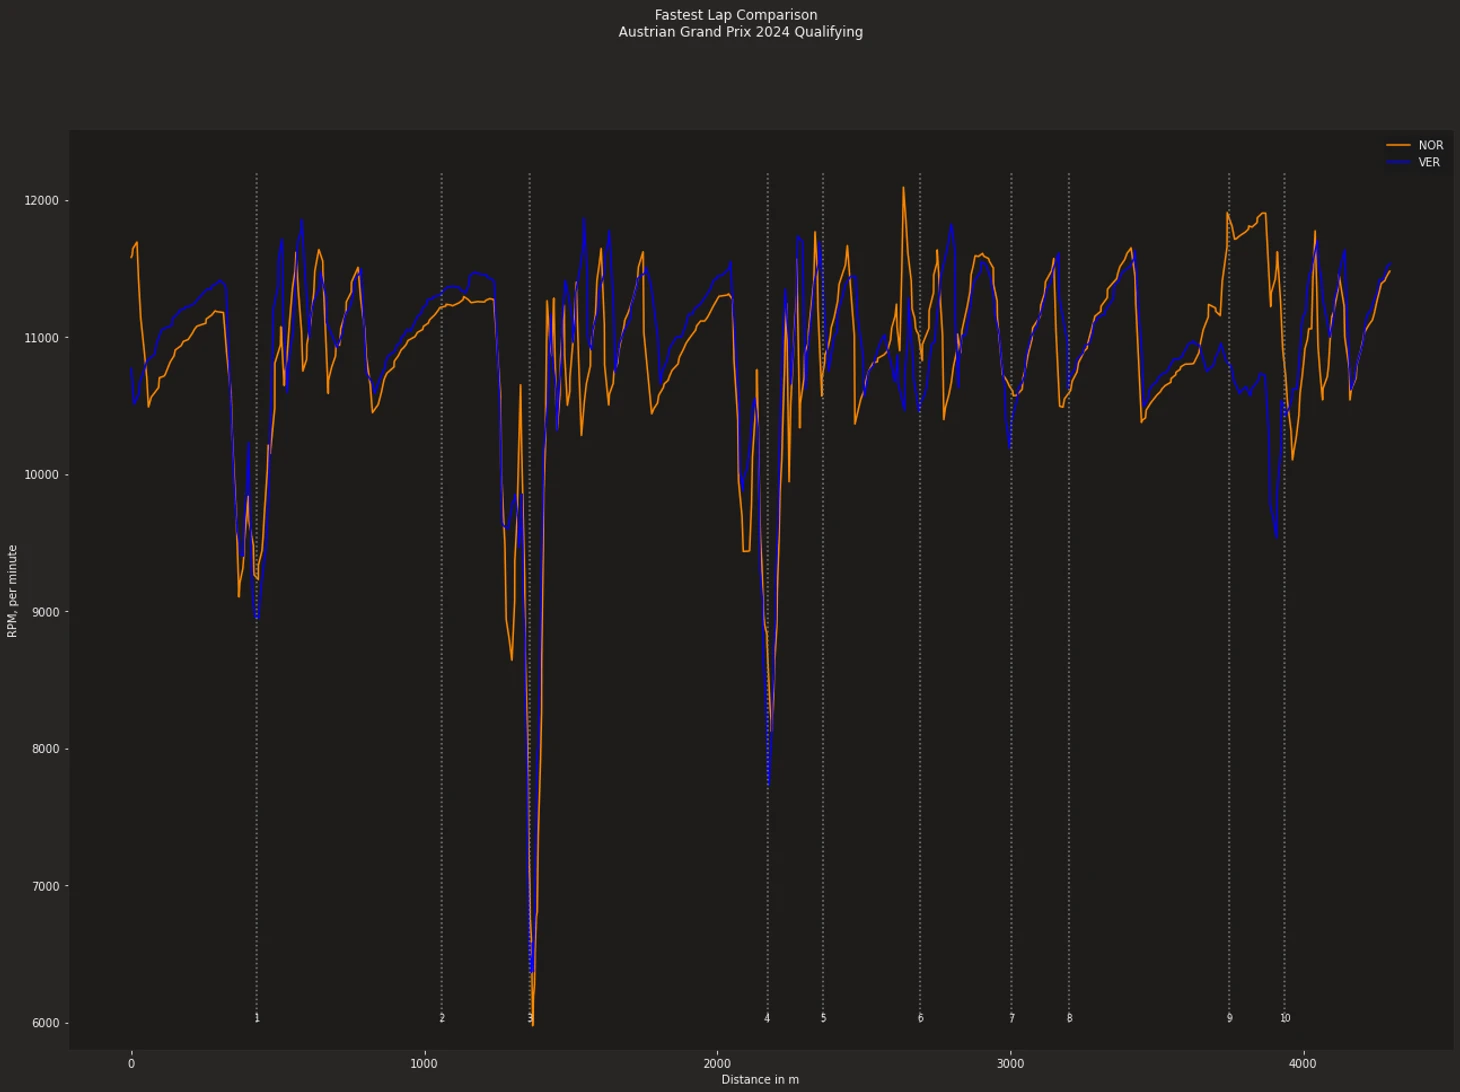Click the blue VER legend line sample
Screen dimensions: 1460x1092
click(x=1398, y=162)
